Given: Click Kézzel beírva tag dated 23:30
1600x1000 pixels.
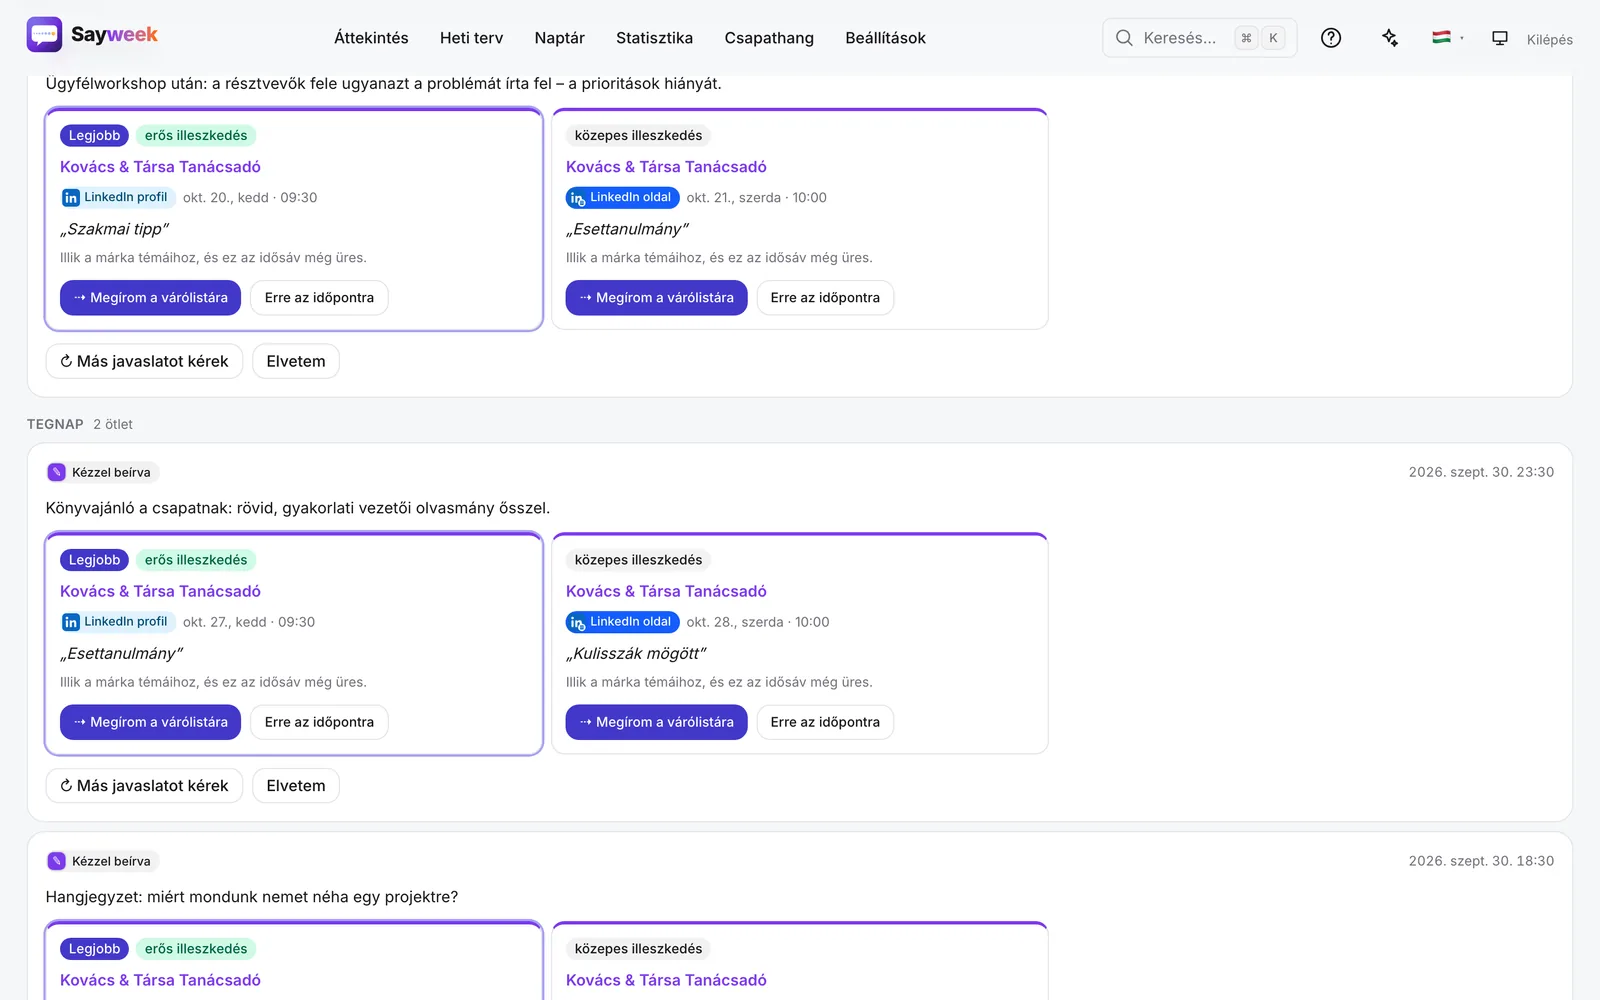Looking at the screenshot, I should pyautogui.click(x=102, y=472).
